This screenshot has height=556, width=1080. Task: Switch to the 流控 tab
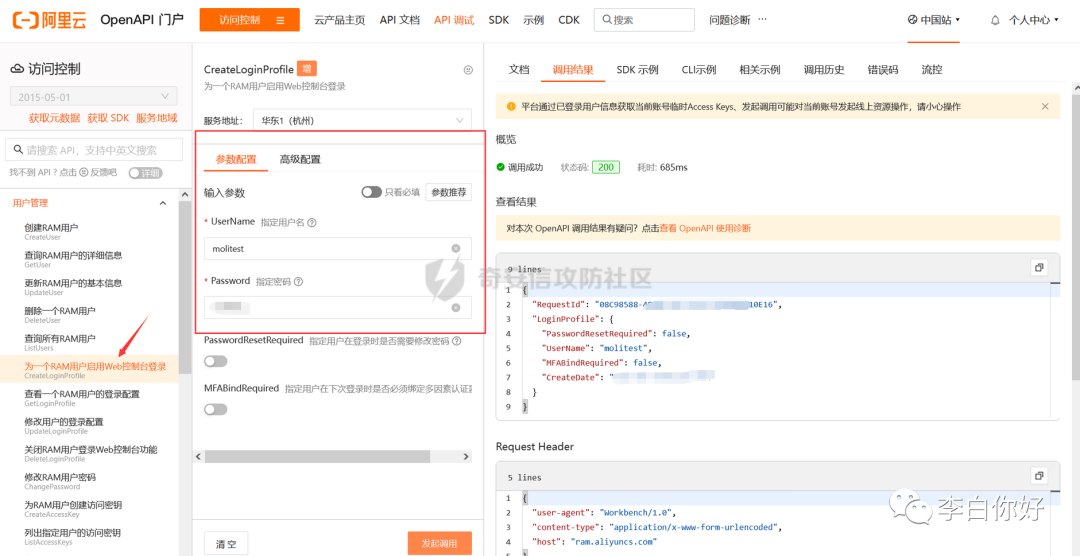click(x=932, y=70)
